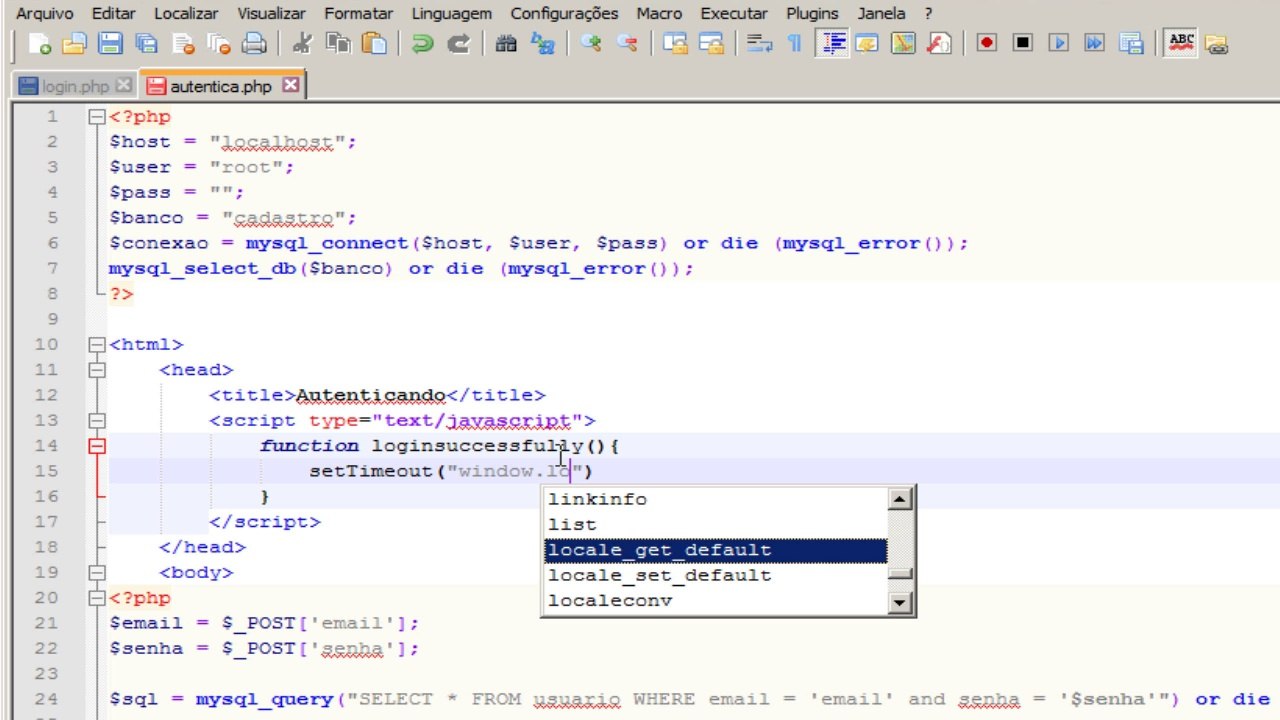Click the Close document toolbar icon
1280x720 pixels.
coord(183,44)
